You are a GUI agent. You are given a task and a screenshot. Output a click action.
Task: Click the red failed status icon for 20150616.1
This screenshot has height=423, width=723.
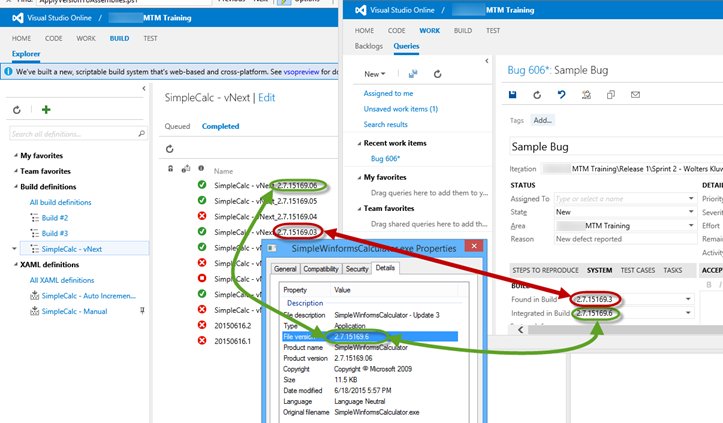point(202,341)
